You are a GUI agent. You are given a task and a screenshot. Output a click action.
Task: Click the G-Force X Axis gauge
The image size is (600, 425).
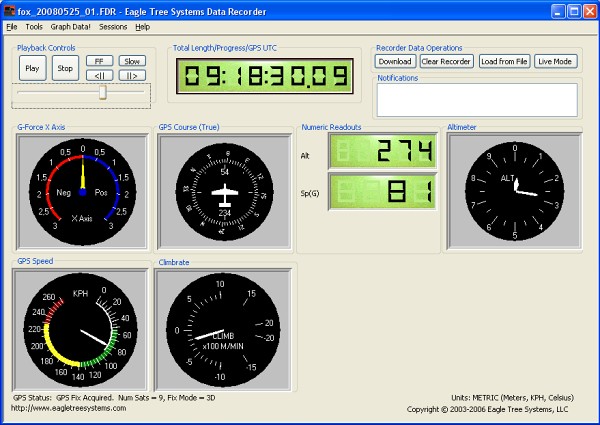(82, 192)
